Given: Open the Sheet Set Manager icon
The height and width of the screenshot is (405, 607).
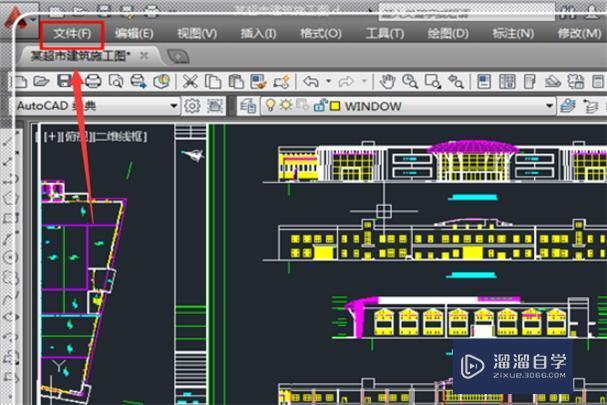Looking at the screenshot, I should [553, 82].
